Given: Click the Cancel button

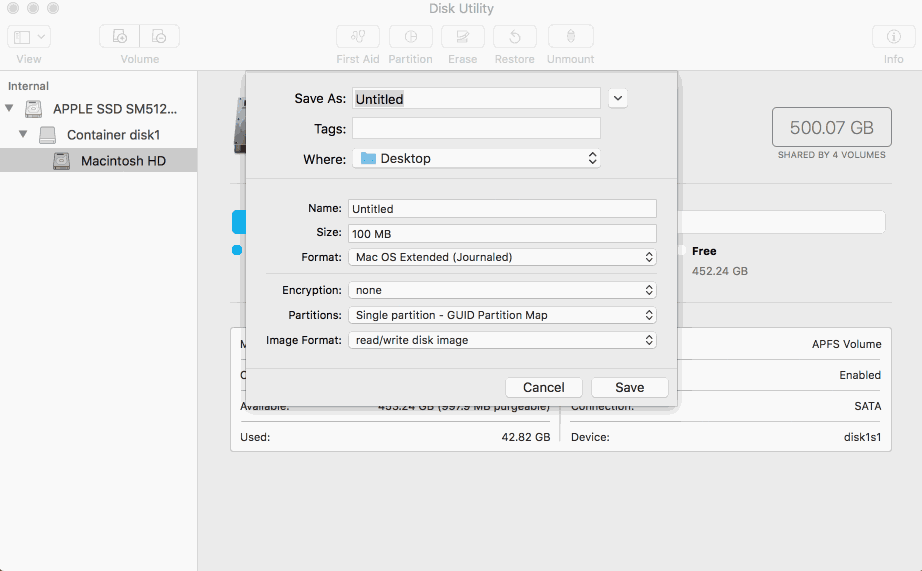Looking at the screenshot, I should tap(544, 388).
